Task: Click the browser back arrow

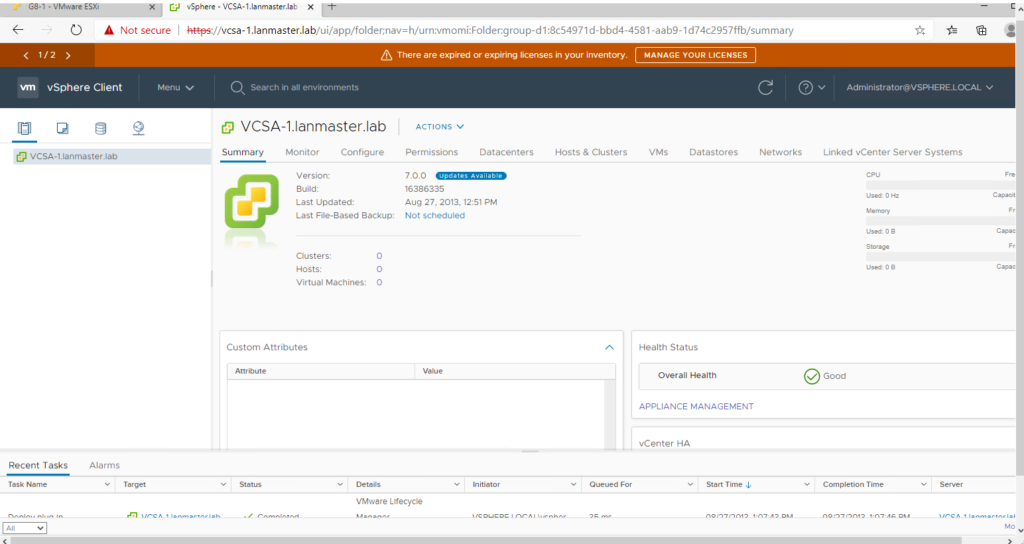Action: coord(18,30)
